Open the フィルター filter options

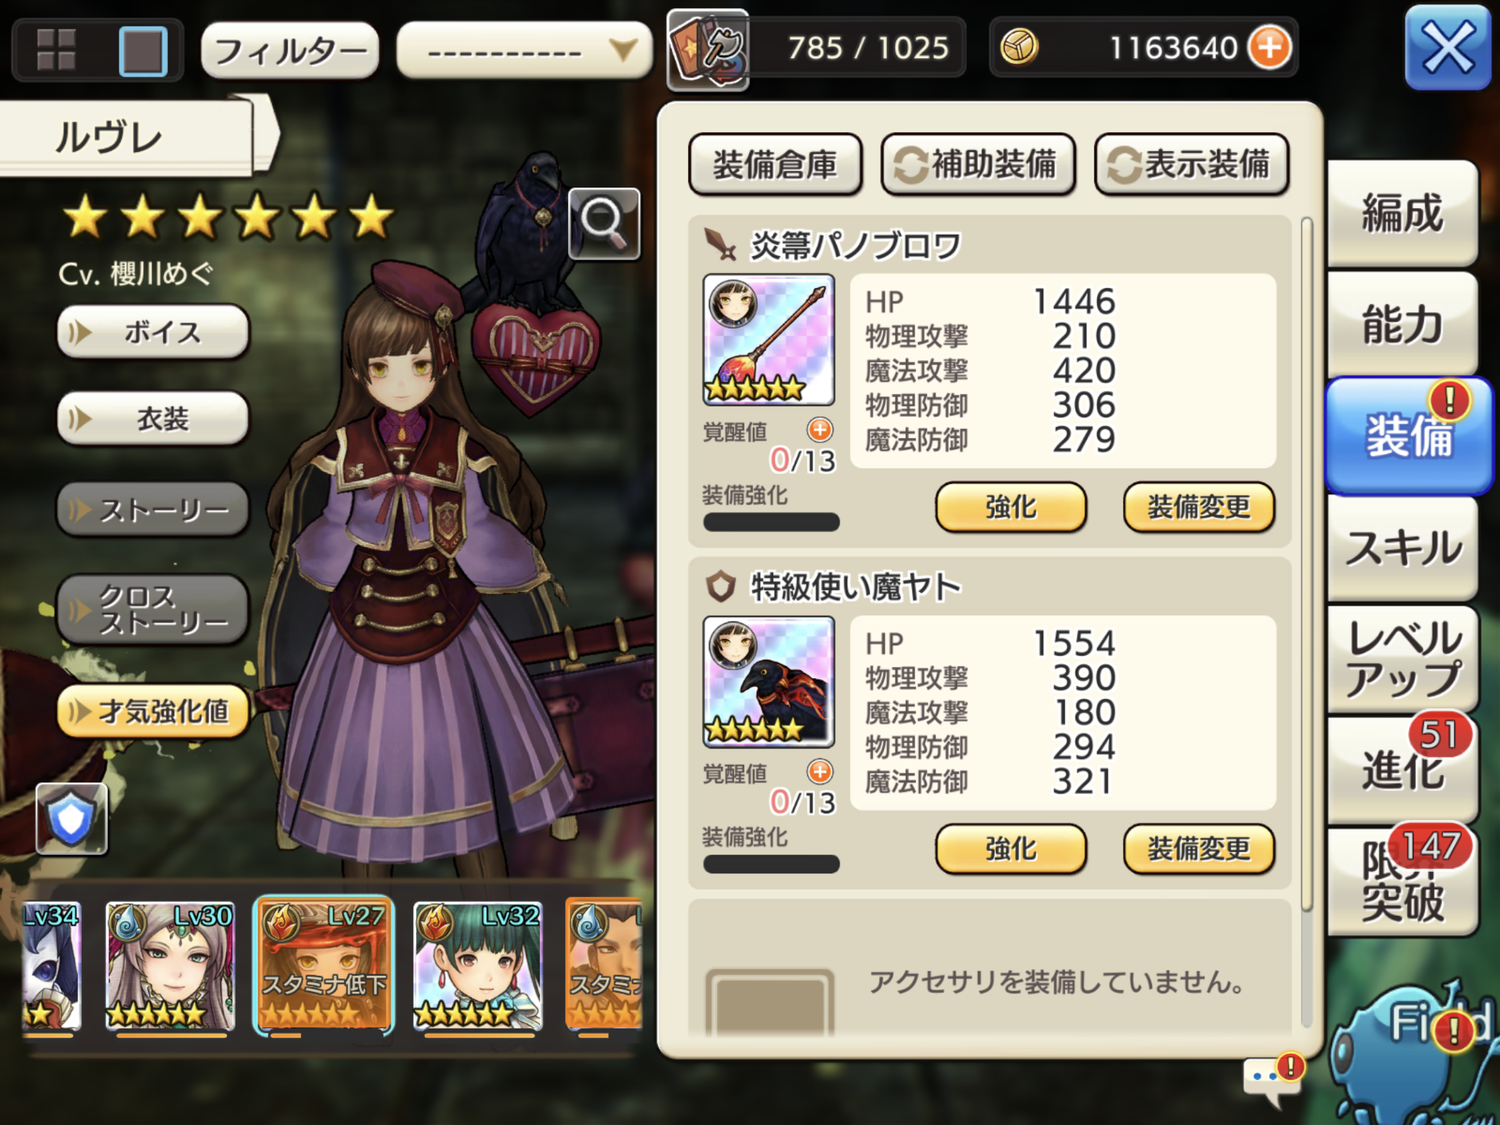coord(290,49)
